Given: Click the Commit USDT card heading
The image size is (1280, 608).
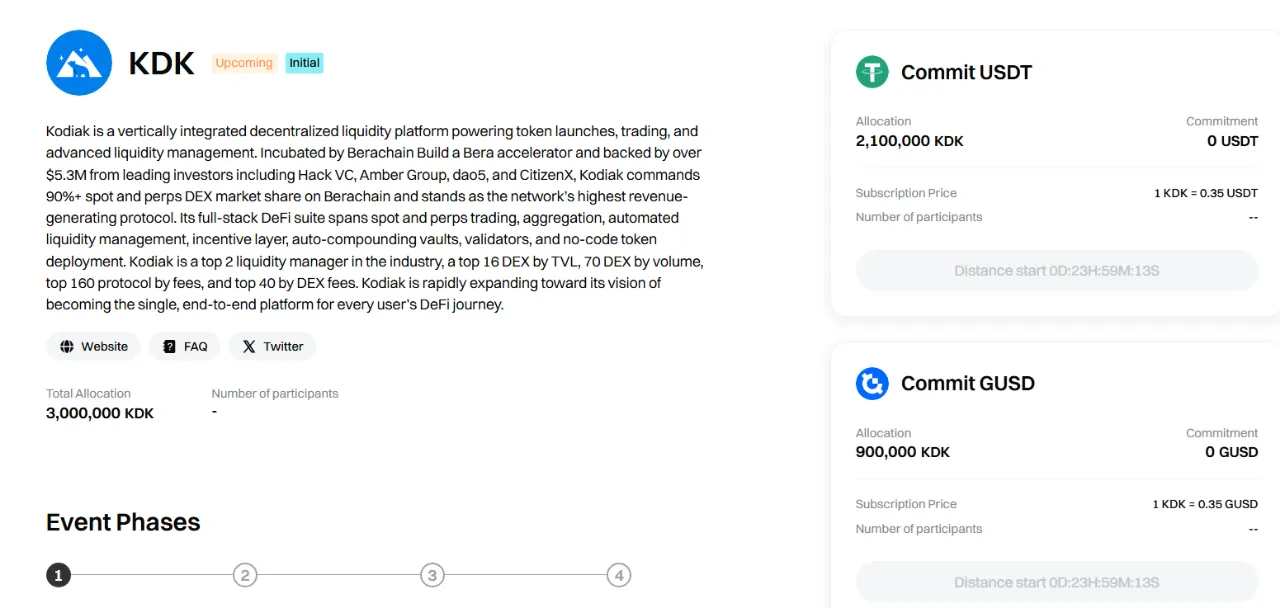Looking at the screenshot, I should (965, 72).
